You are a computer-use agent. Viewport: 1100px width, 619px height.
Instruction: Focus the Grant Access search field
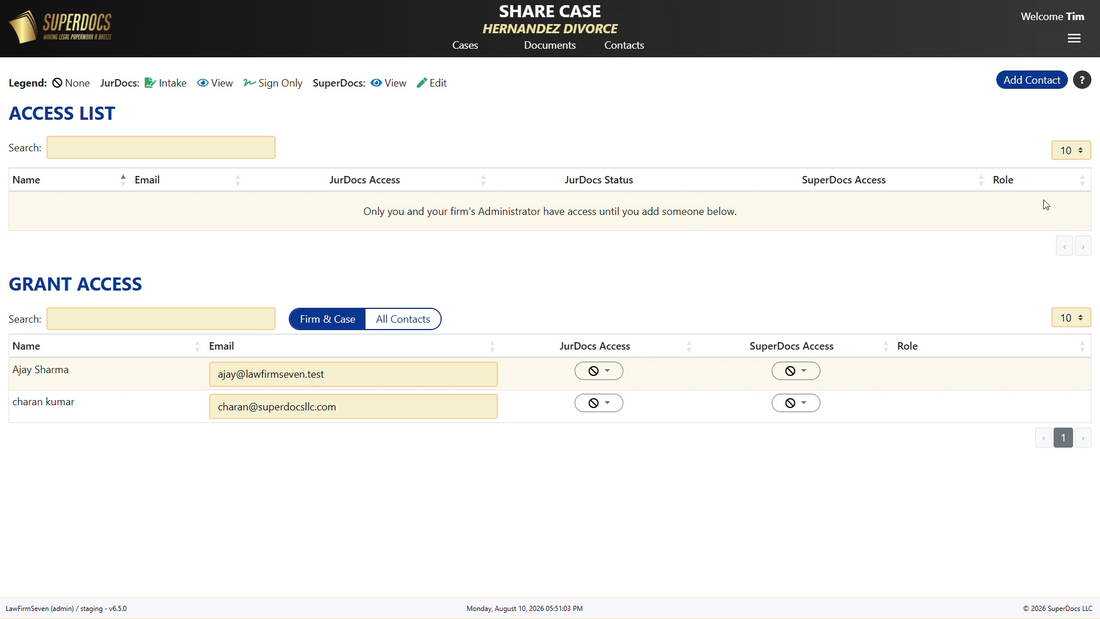coord(161,319)
